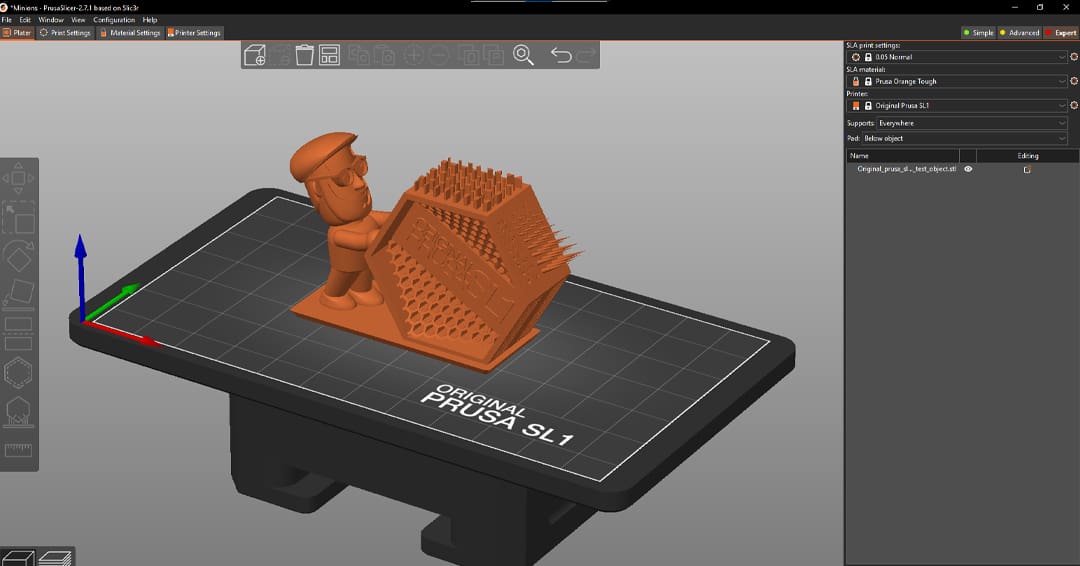Open the Help menu
1080x566 pixels.
point(149,20)
